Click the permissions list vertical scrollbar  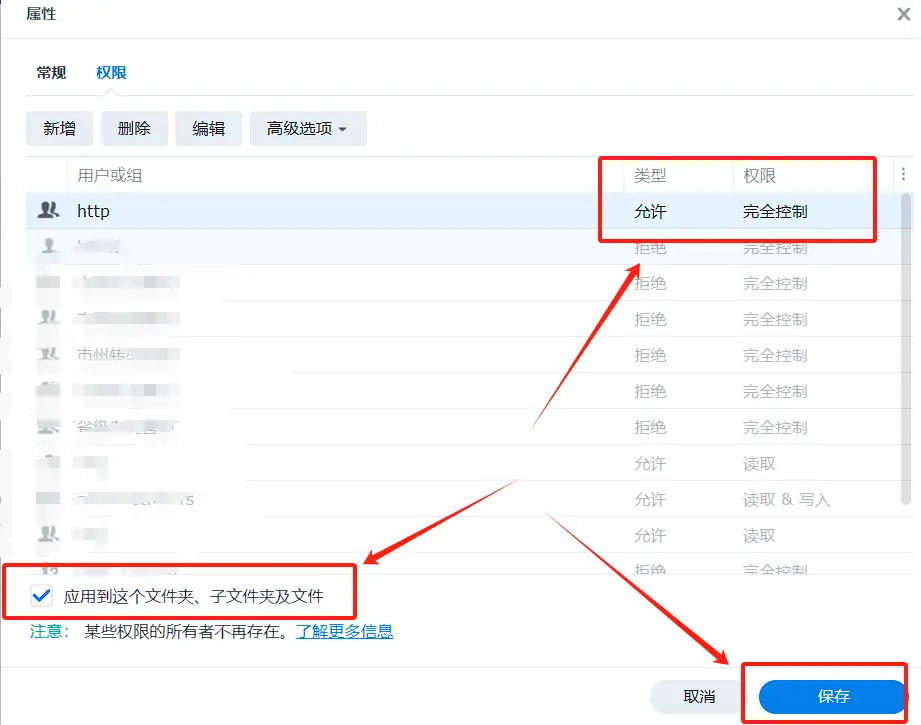coord(906,348)
